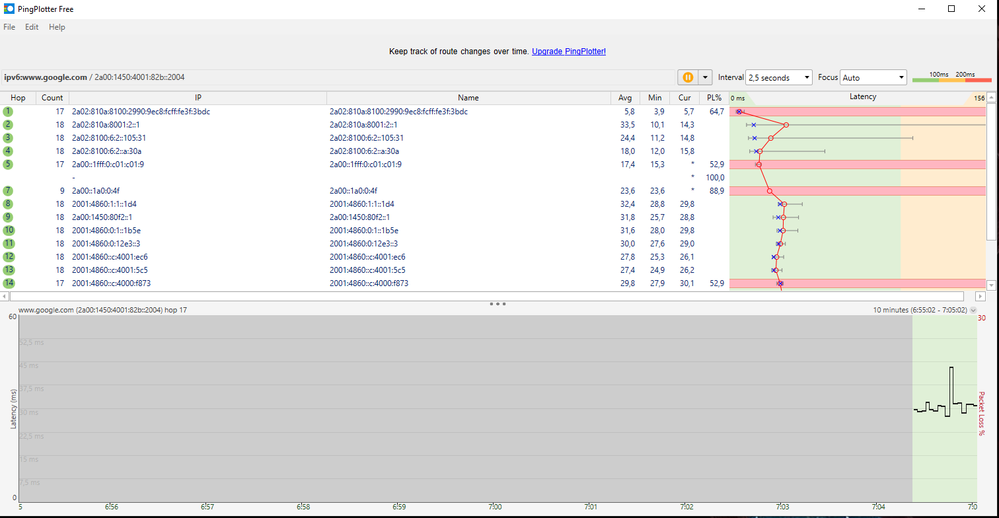Click name 2001:4860:0:12e3::3 in Name column
999x518 pixels.
pyautogui.click(x=364, y=243)
